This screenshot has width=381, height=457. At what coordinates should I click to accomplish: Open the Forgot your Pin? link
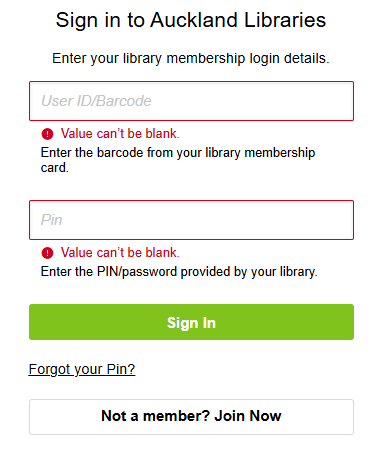(82, 369)
